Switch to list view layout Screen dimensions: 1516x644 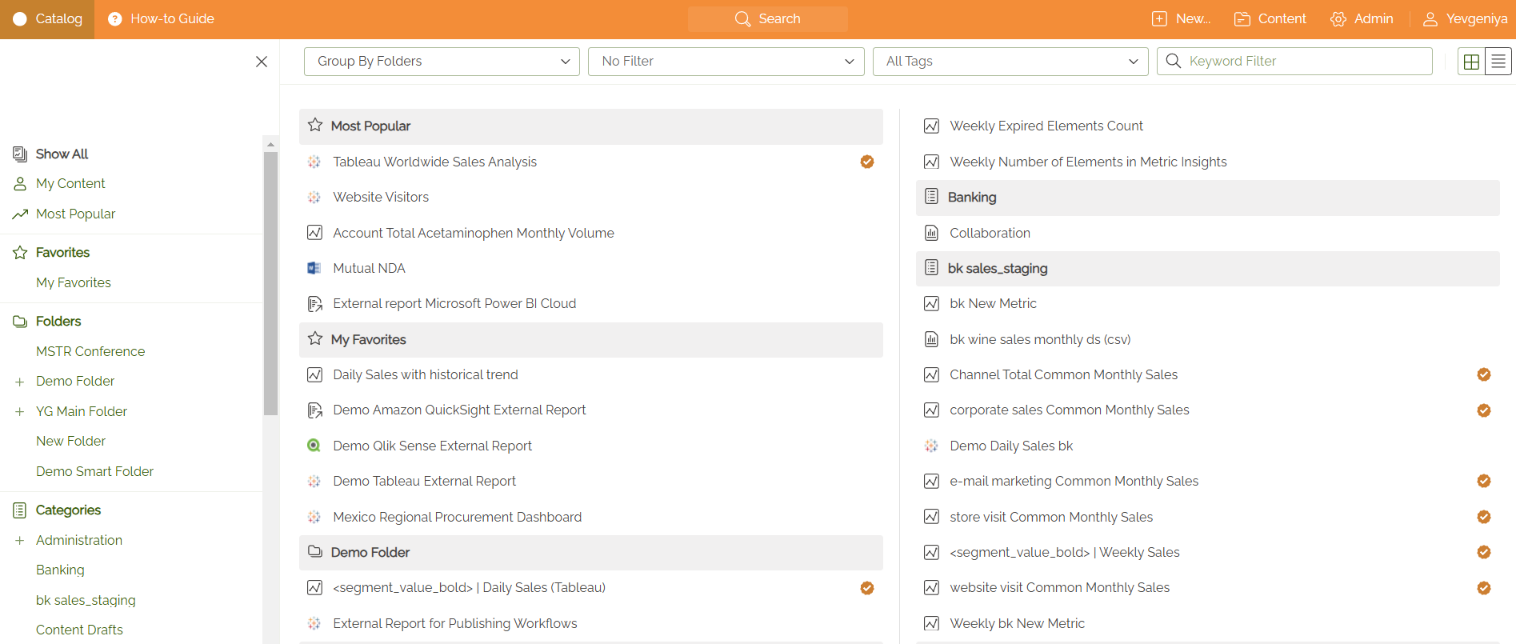[1498, 62]
